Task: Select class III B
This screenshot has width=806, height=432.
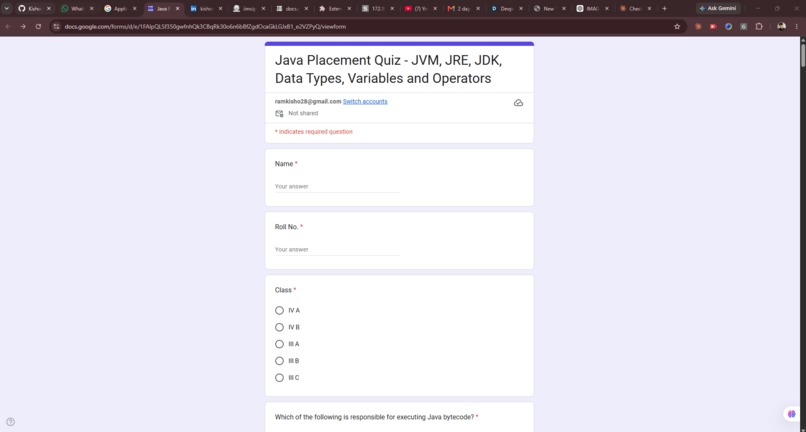Action: click(x=279, y=361)
